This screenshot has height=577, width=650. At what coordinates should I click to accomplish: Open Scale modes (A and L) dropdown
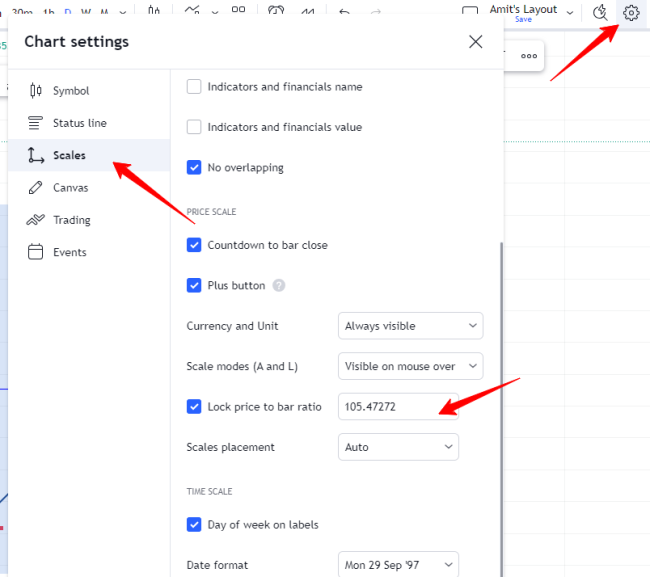[410, 366]
